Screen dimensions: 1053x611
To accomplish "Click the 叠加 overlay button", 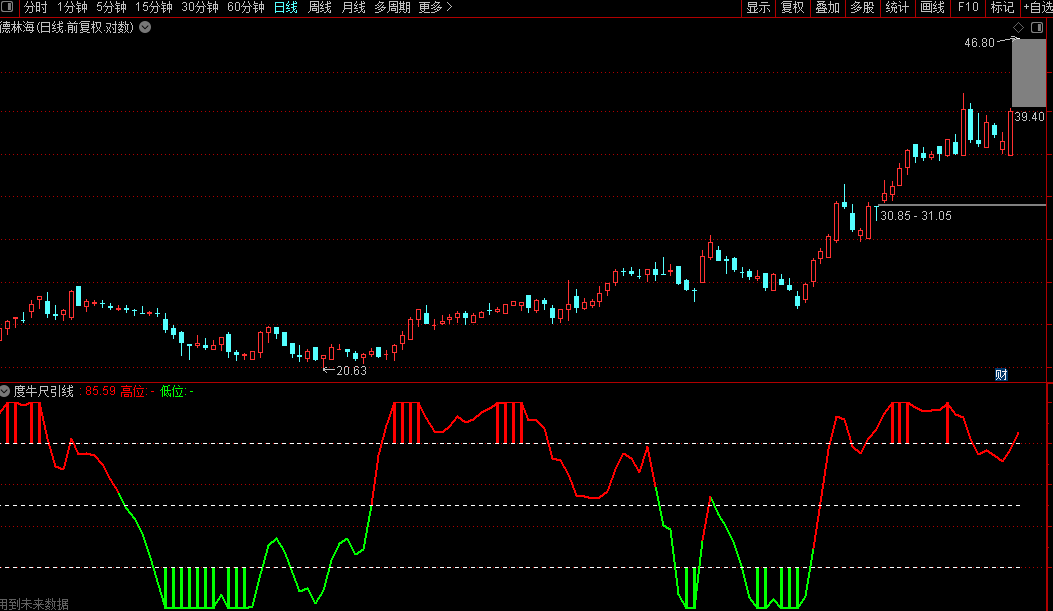I will (x=827, y=7).
